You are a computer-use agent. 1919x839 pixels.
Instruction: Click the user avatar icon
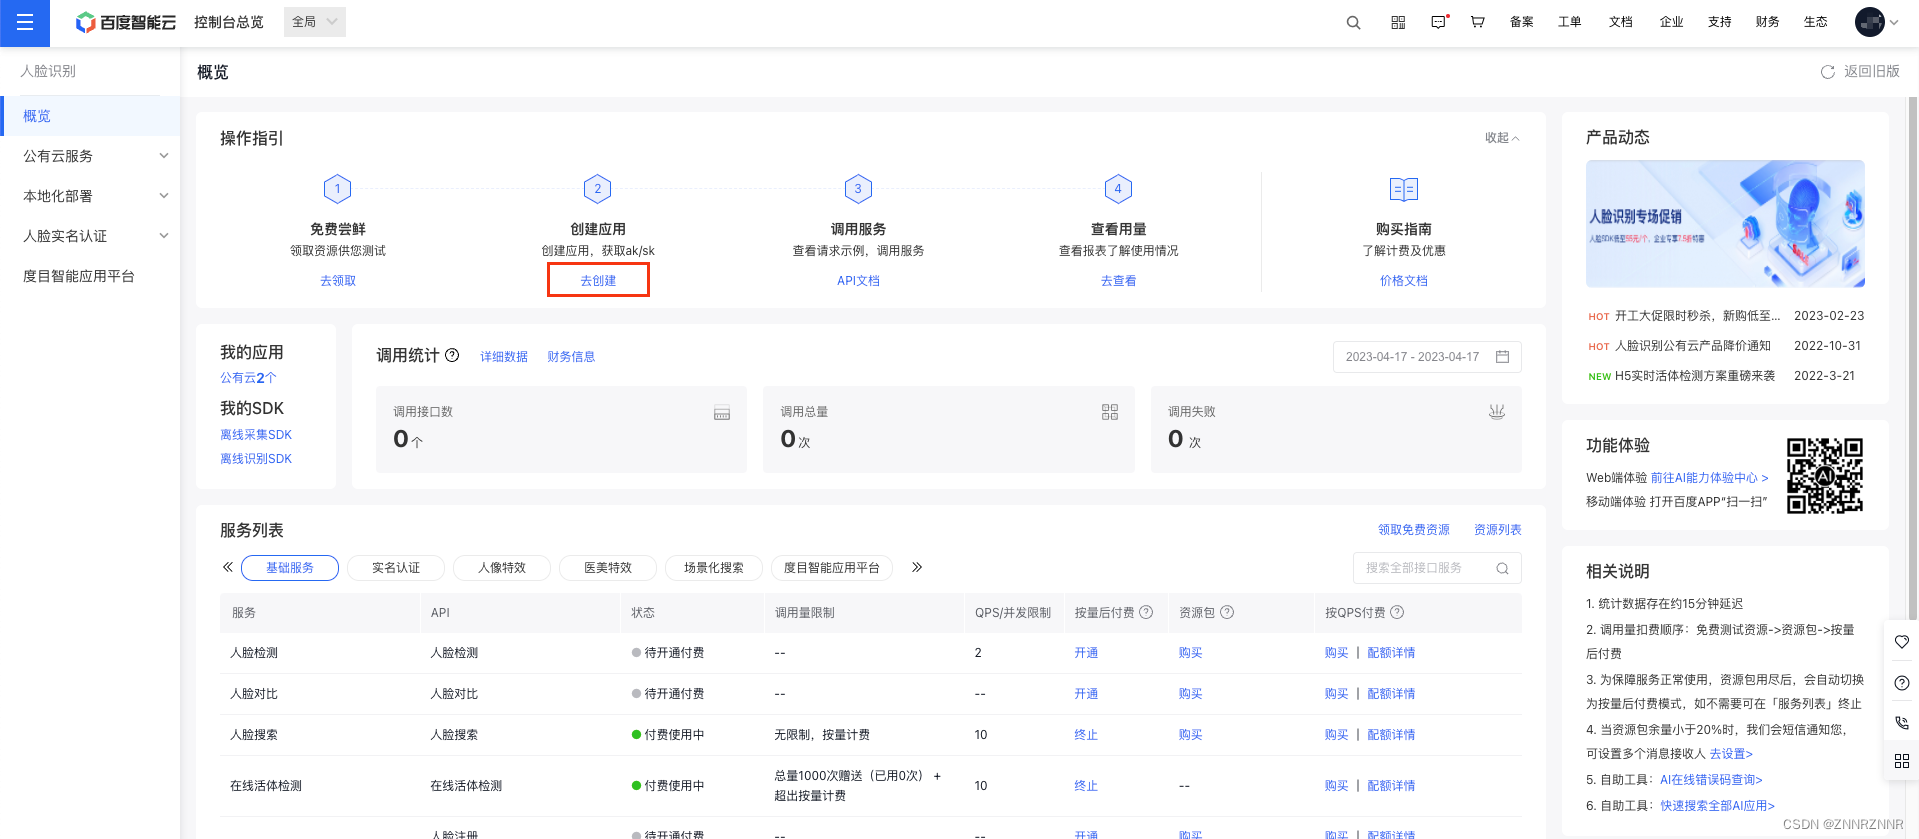pyautogui.click(x=1869, y=22)
